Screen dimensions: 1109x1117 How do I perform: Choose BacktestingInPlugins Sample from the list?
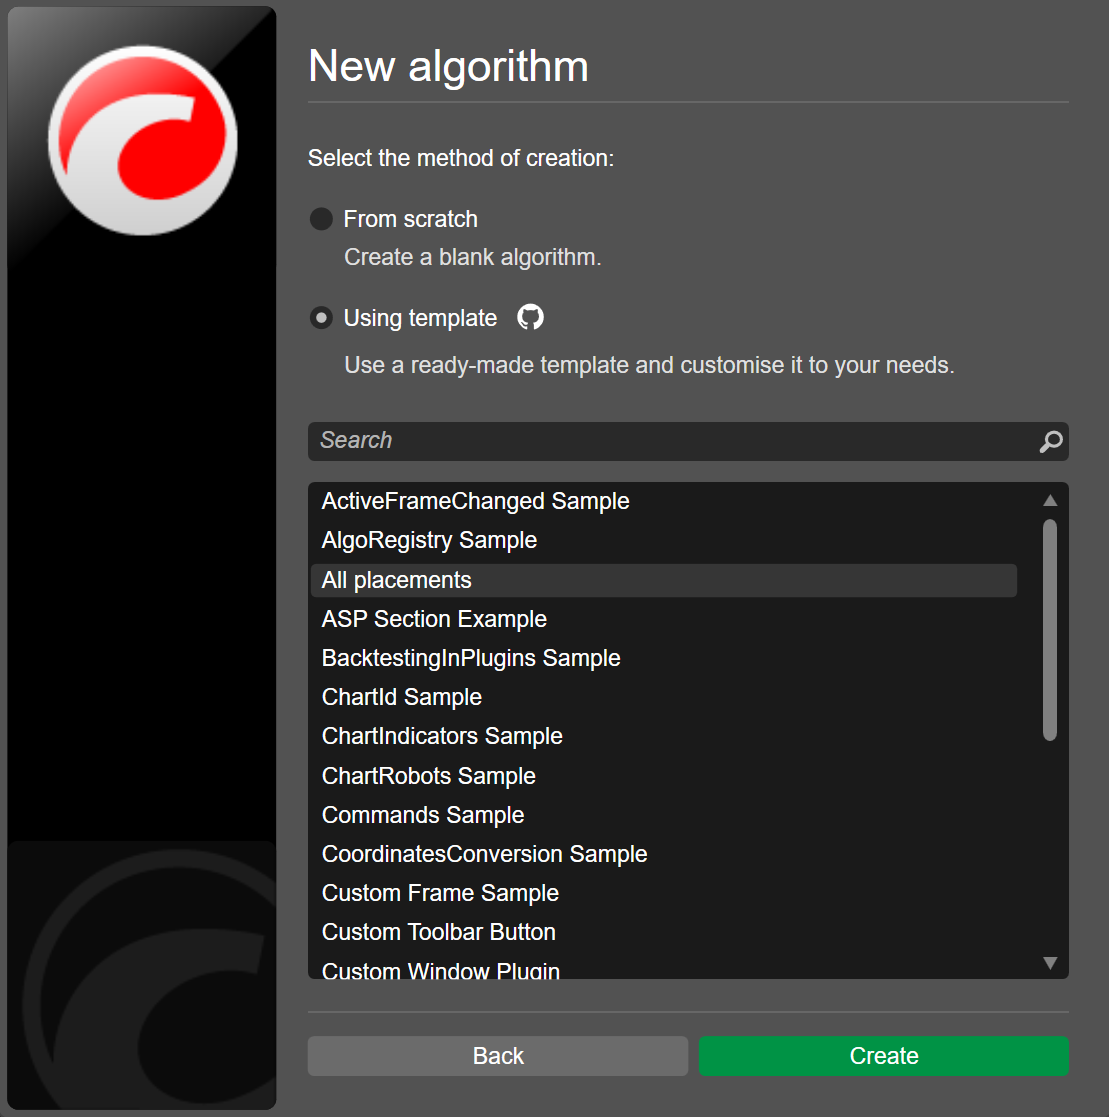(471, 658)
